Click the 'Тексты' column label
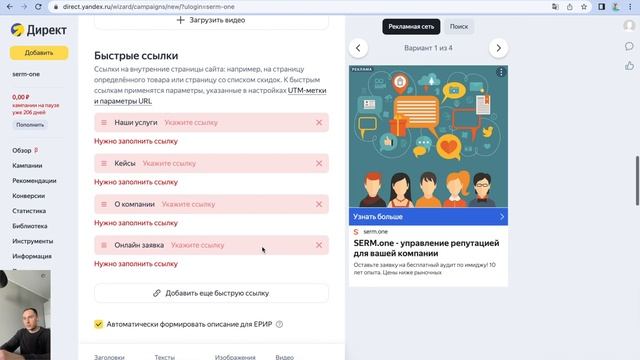The image size is (640, 360). tap(164, 357)
